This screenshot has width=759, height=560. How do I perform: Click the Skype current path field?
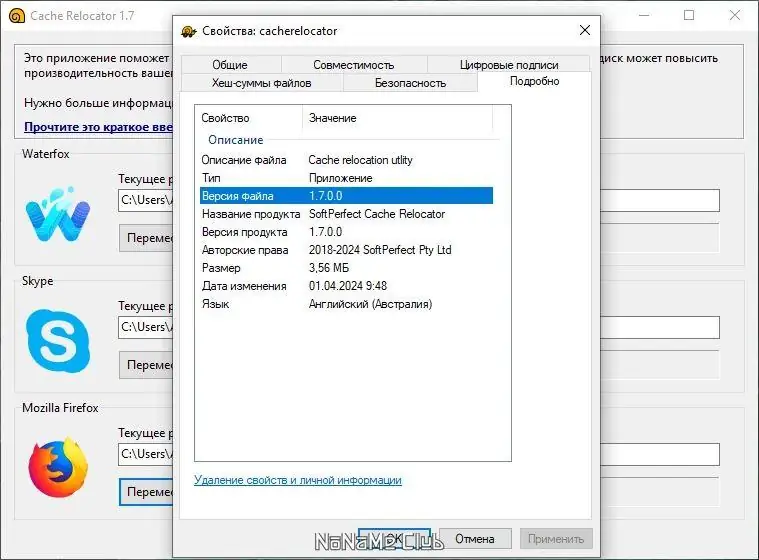point(146,327)
